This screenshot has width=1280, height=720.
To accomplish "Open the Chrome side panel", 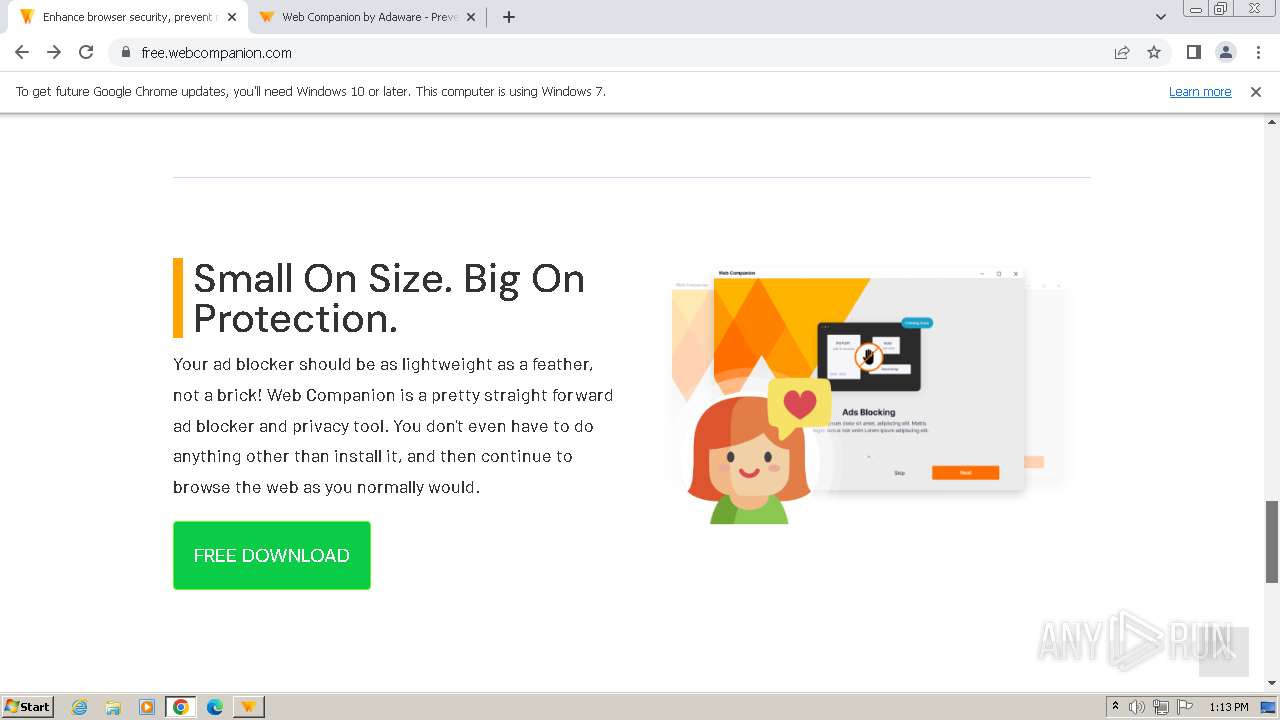I will pyautogui.click(x=1193, y=52).
